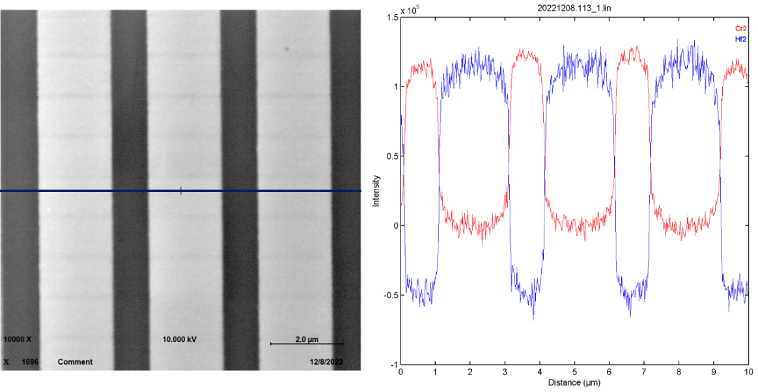Select the Cr2 legend label
This screenshot has height=392, width=758.
click(x=741, y=29)
